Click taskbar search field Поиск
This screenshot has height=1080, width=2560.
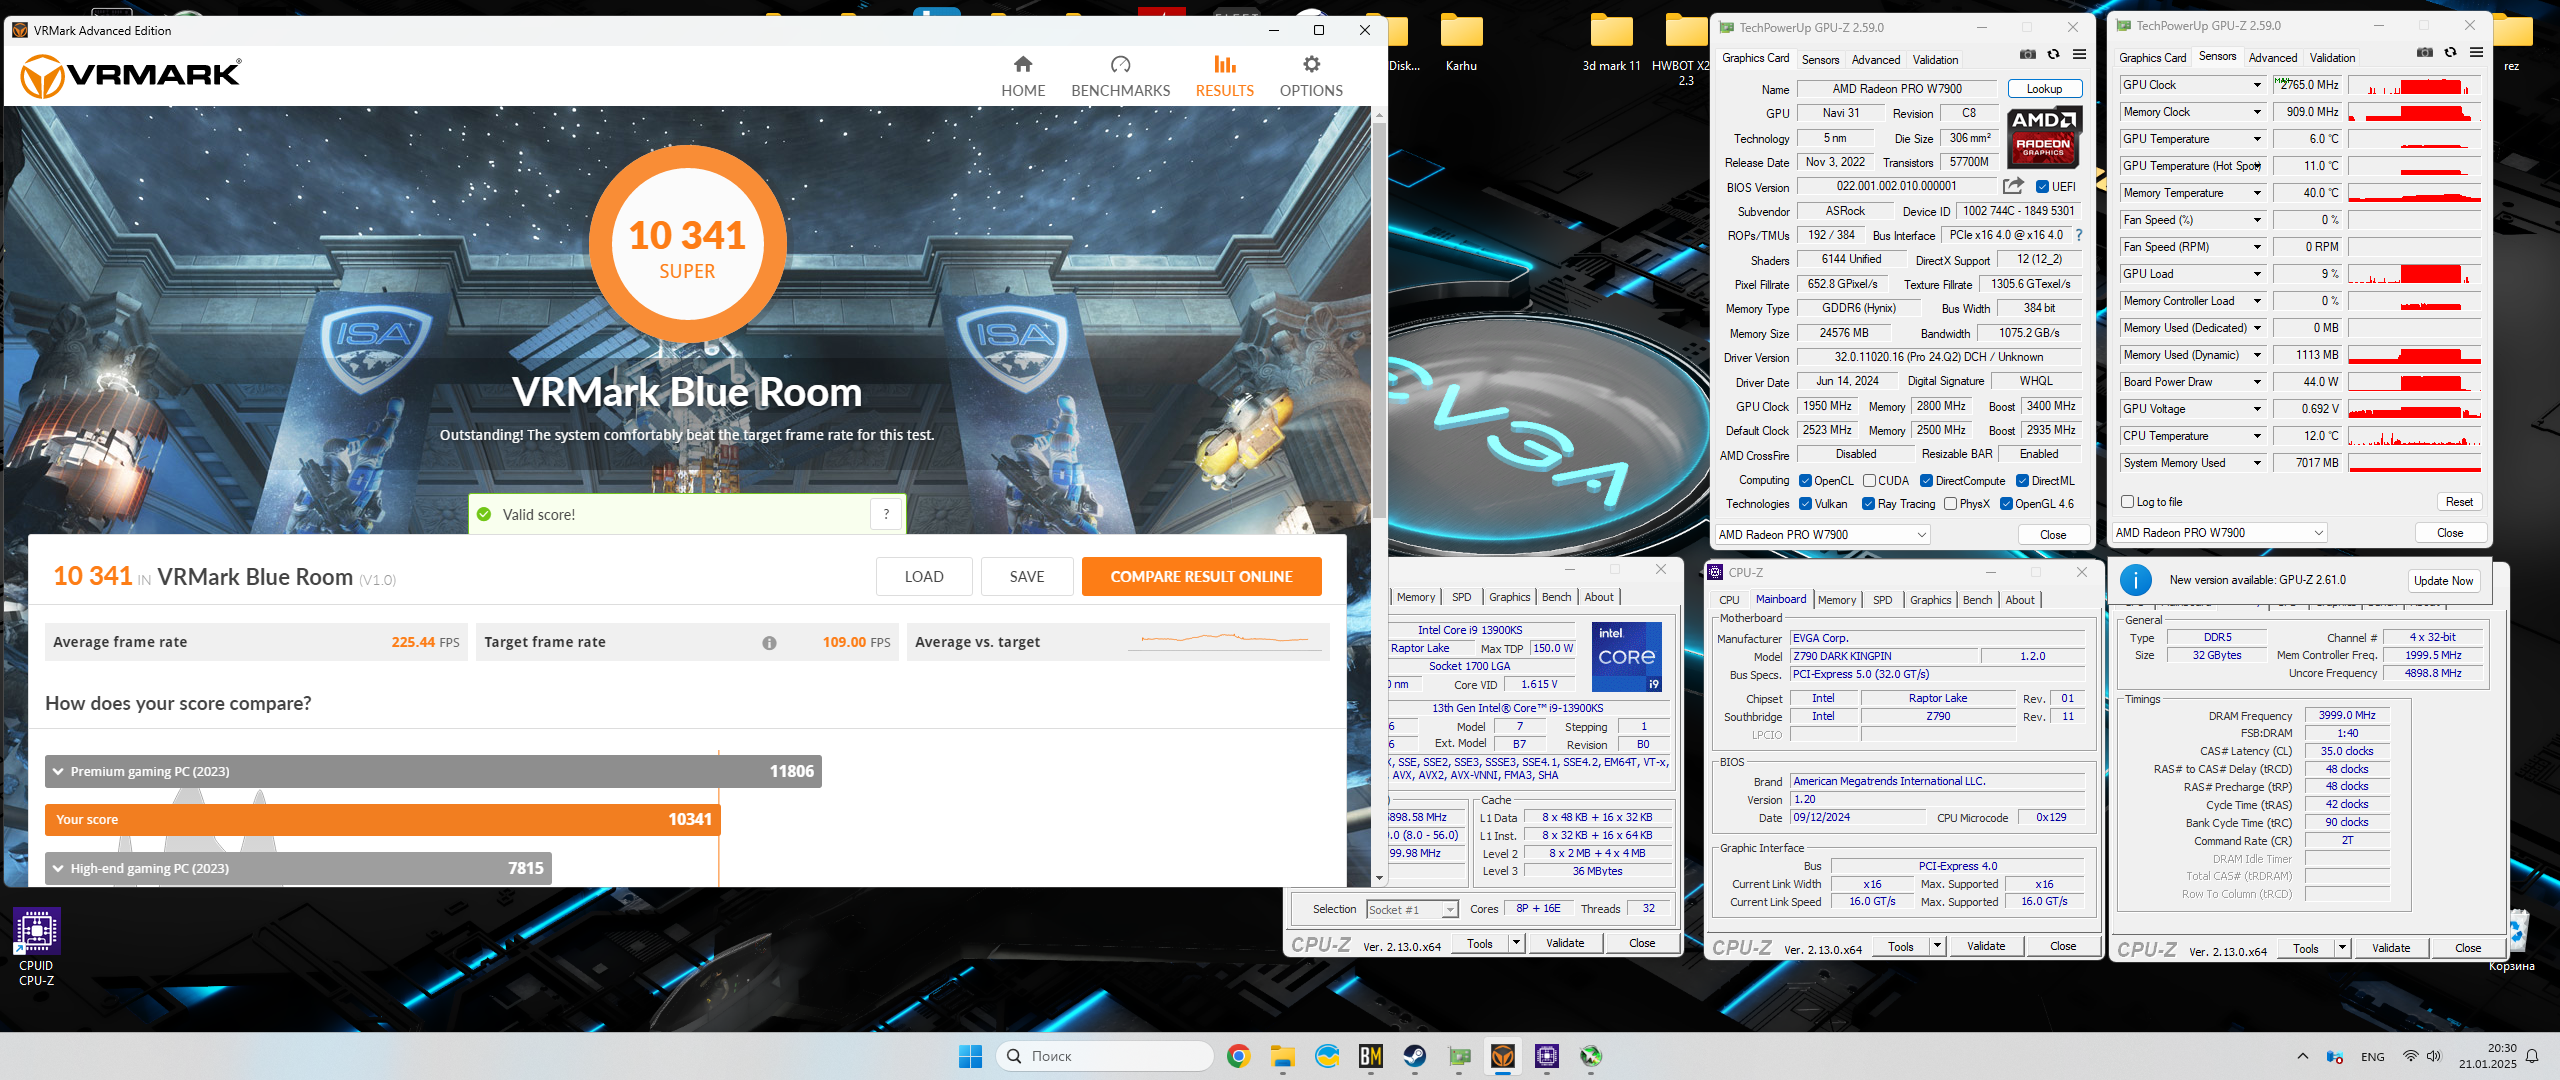pos(1105,1056)
